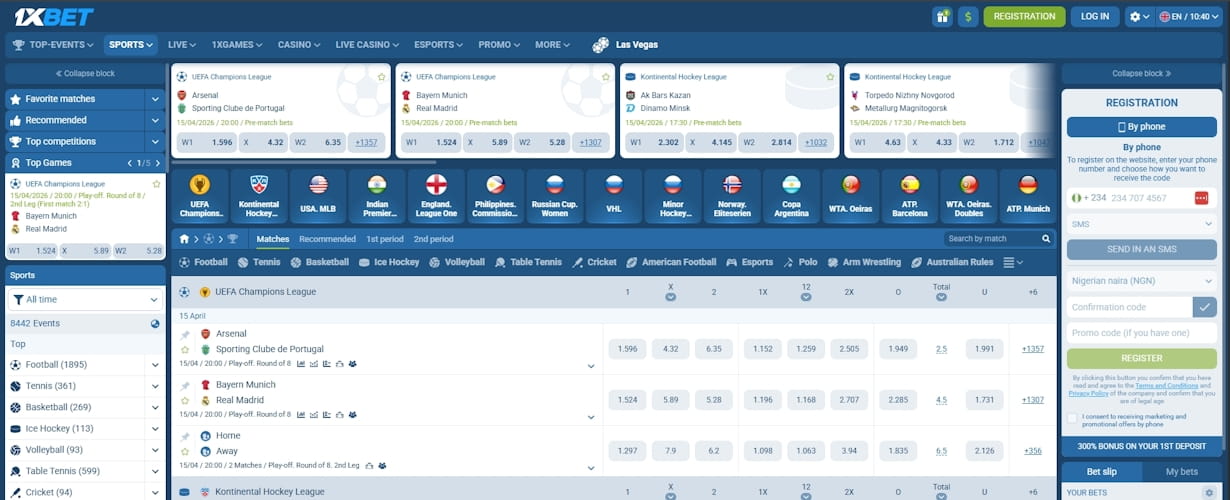Filter by Ice Hockey in sports bar
The height and width of the screenshot is (500, 1230).
pos(389,262)
